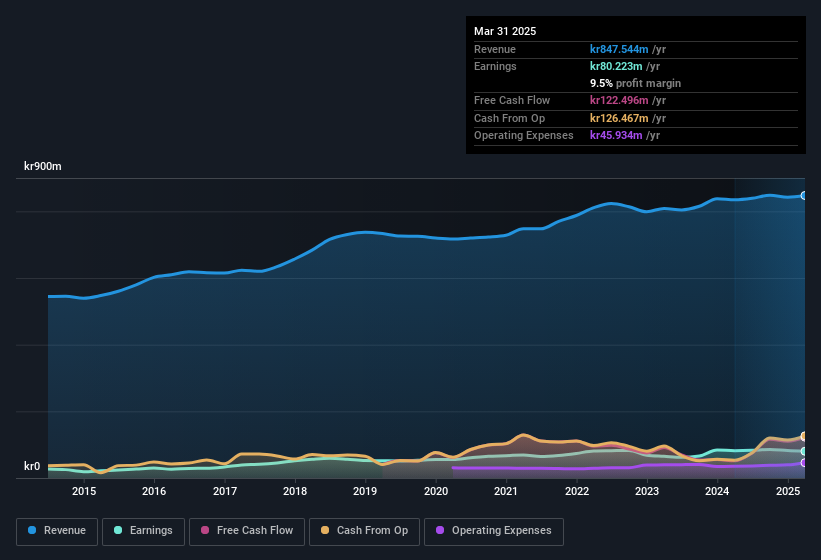Click the 2025 x-axis year label

coord(788,491)
